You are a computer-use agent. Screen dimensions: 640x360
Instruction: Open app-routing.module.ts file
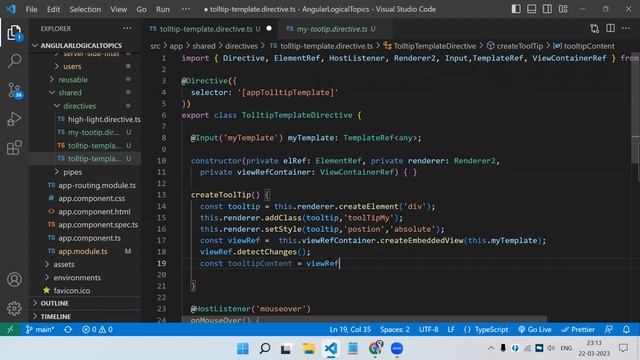coord(97,185)
